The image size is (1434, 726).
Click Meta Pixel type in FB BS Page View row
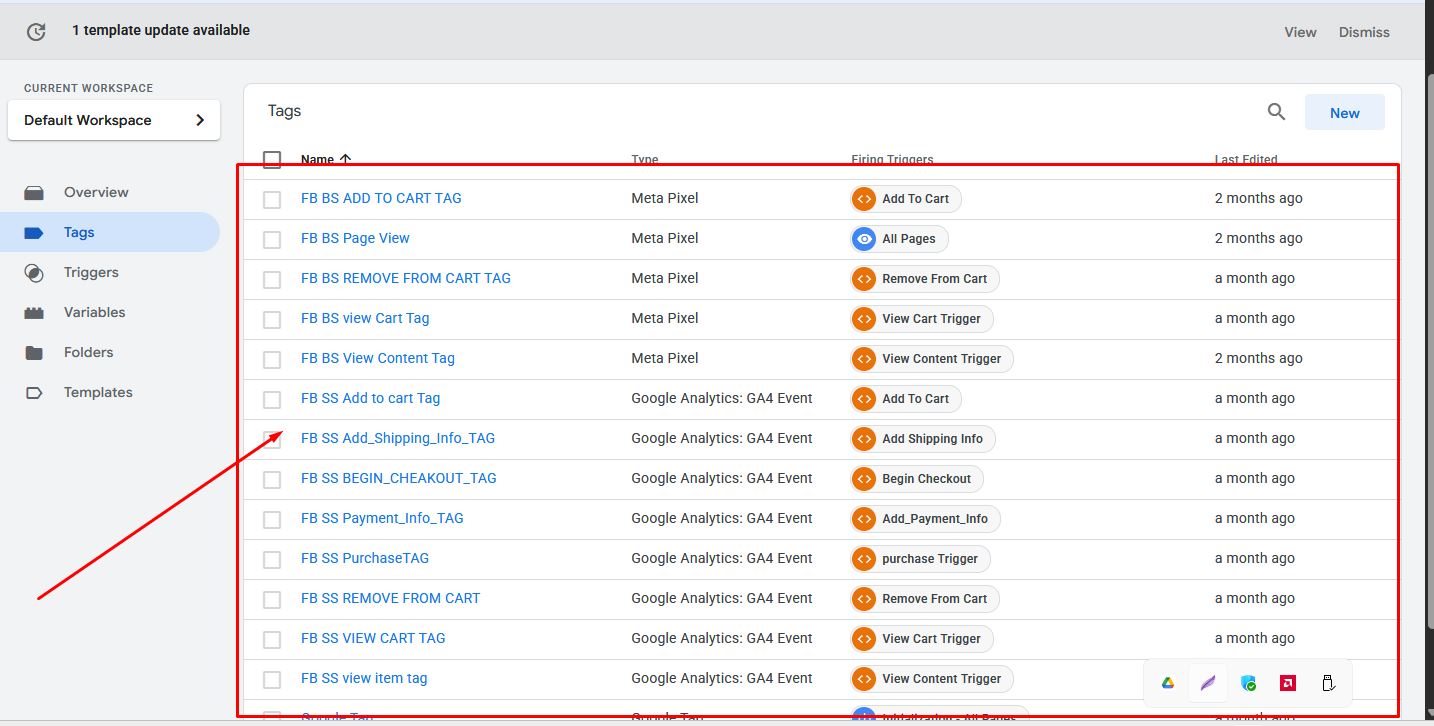665,238
